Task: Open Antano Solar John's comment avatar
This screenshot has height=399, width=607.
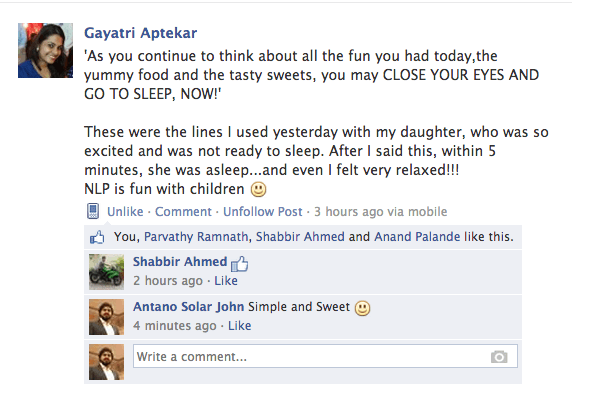Action: (106, 317)
